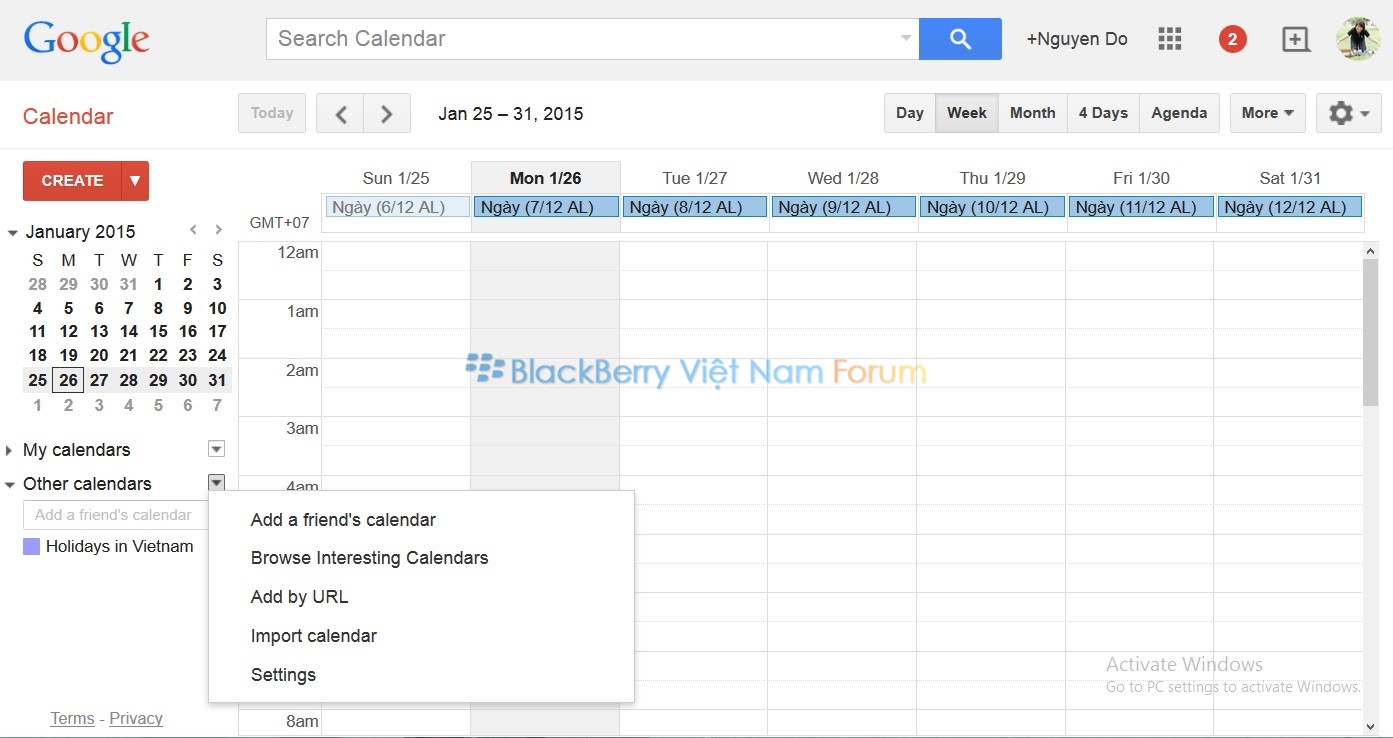Open the CREATE button dropdown arrow

135,181
